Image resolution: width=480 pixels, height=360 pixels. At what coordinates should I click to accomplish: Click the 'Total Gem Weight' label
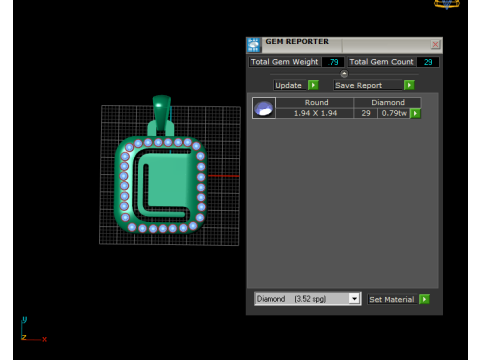285,62
